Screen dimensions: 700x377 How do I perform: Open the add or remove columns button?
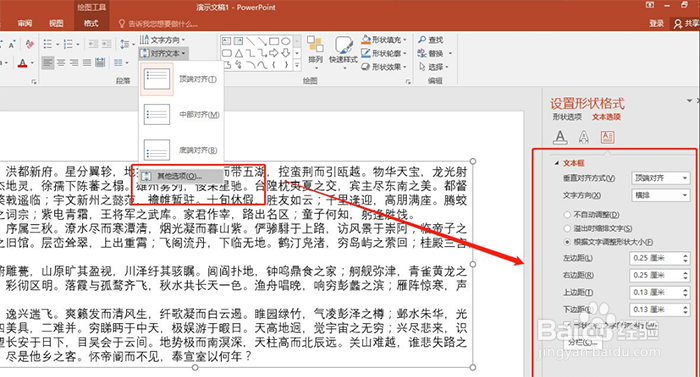pyautogui.click(x=121, y=63)
